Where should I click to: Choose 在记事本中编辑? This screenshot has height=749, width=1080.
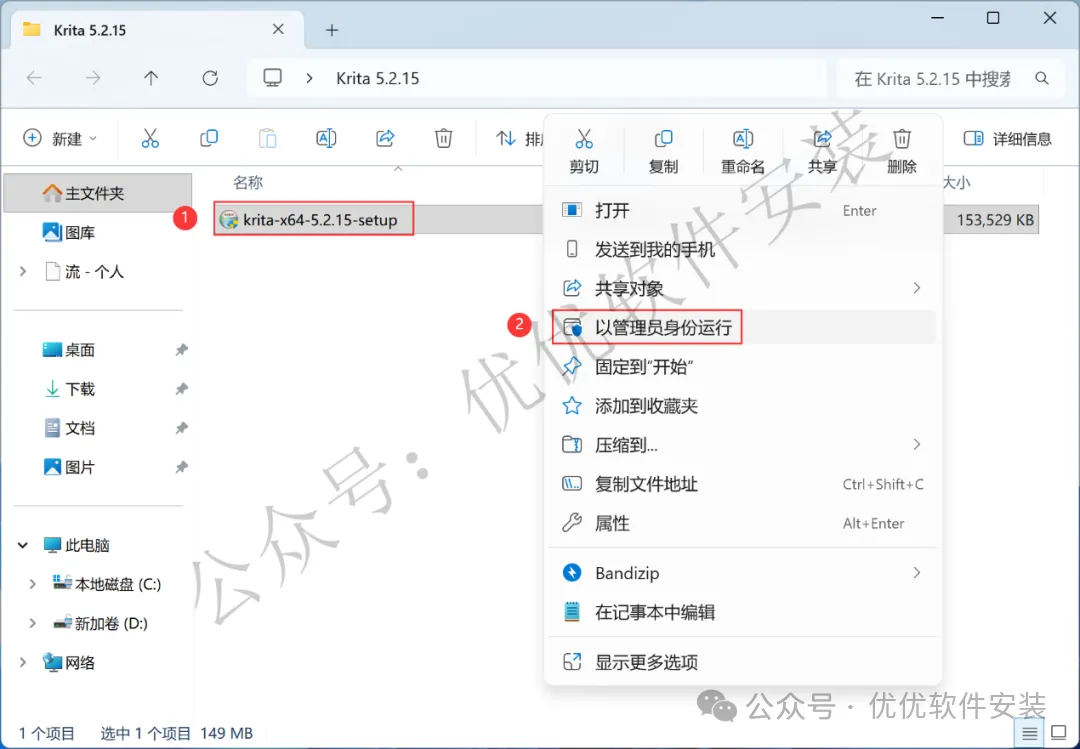[x=743, y=612]
